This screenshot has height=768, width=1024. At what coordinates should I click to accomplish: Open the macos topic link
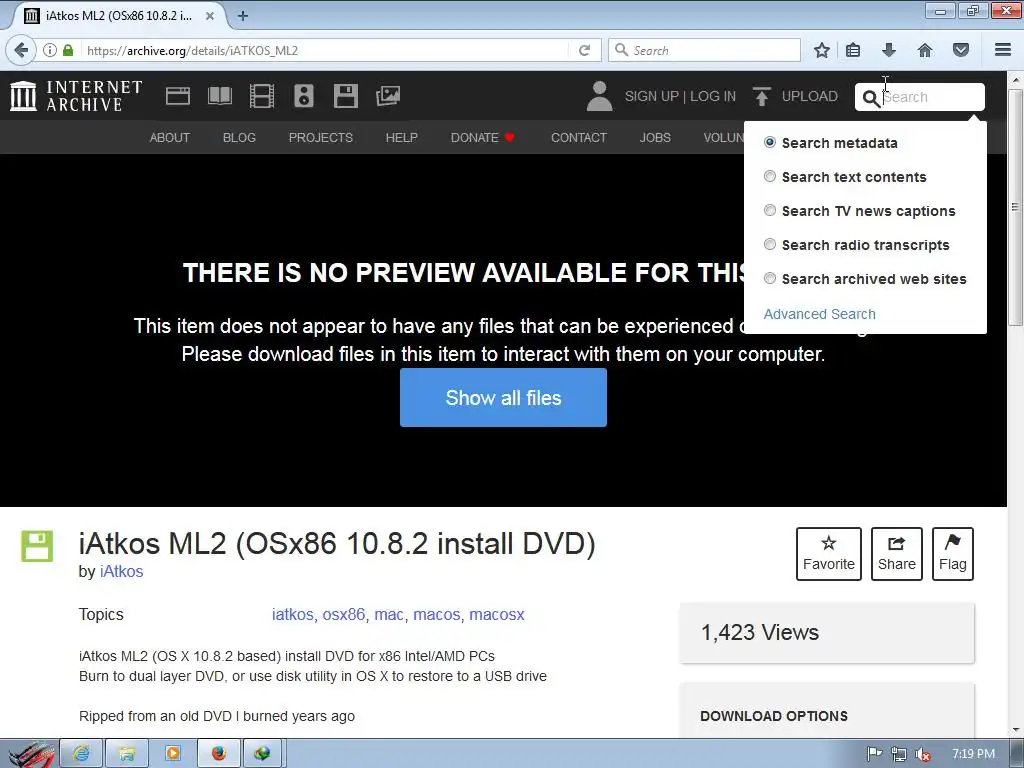[437, 615]
